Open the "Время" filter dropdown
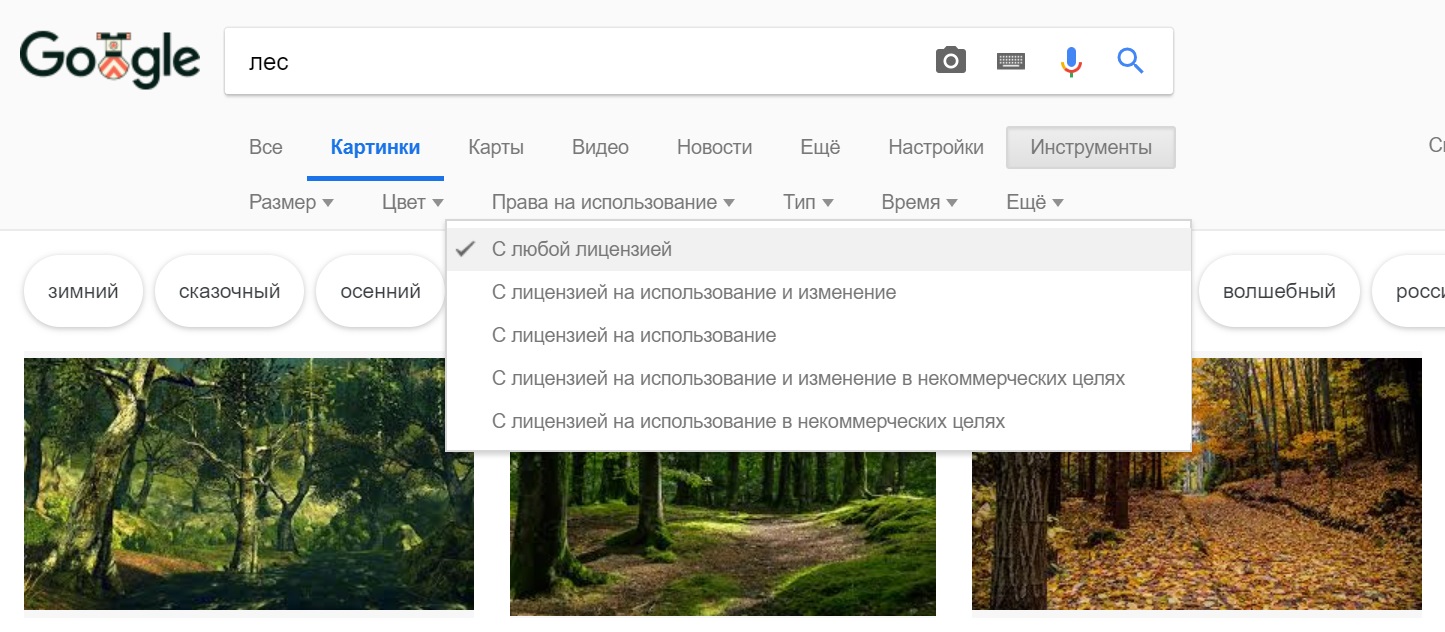 point(919,203)
